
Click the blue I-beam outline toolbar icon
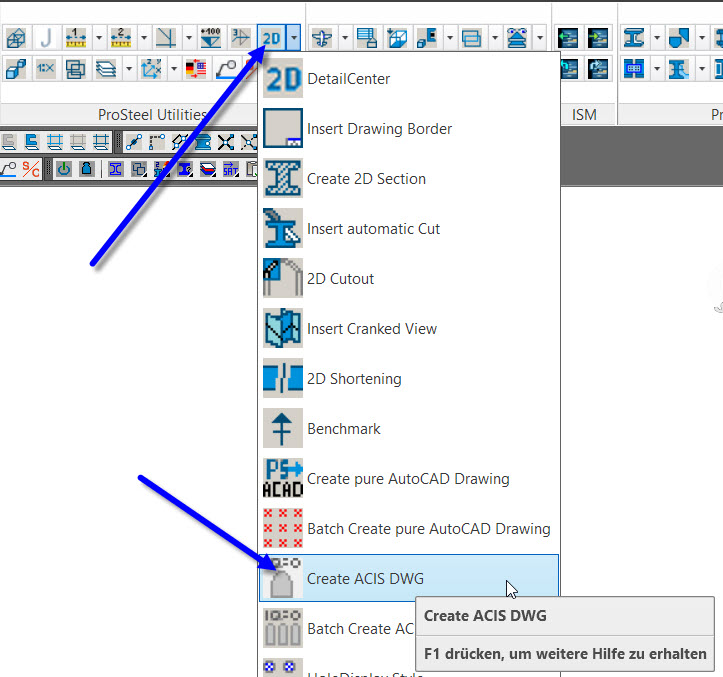click(x=115, y=169)
